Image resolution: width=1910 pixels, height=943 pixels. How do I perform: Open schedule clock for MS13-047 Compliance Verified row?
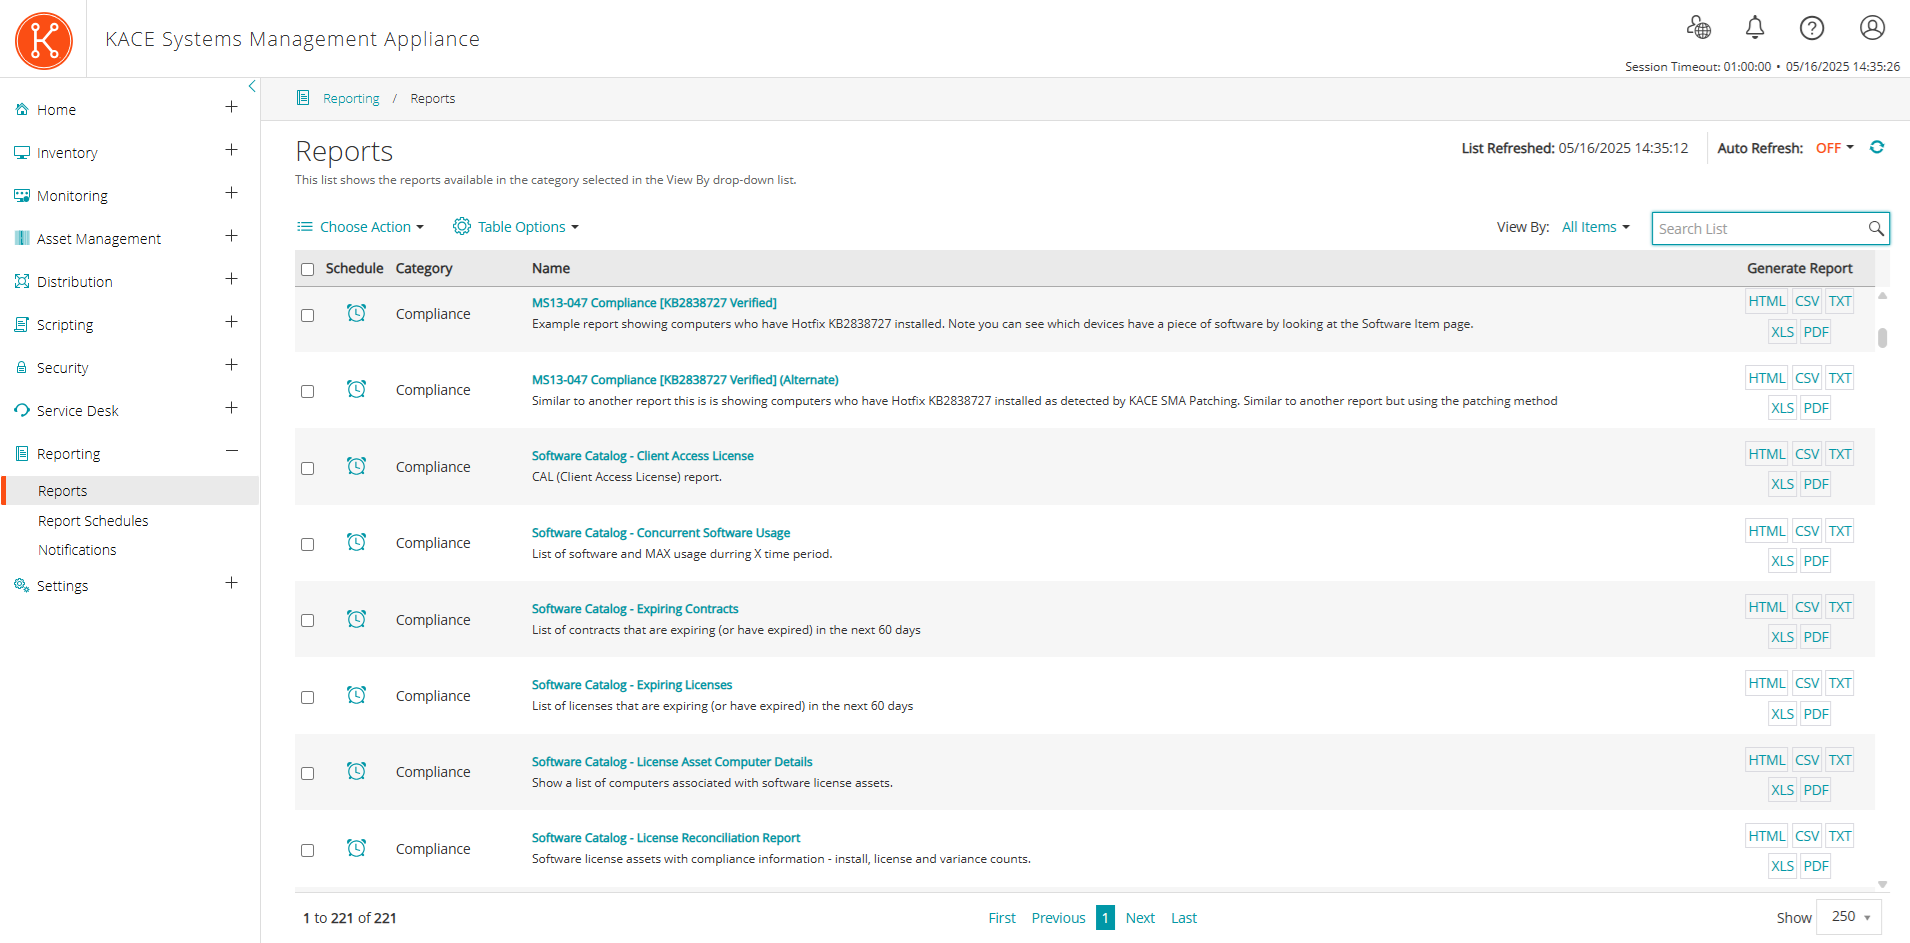[x=356, y=313]
